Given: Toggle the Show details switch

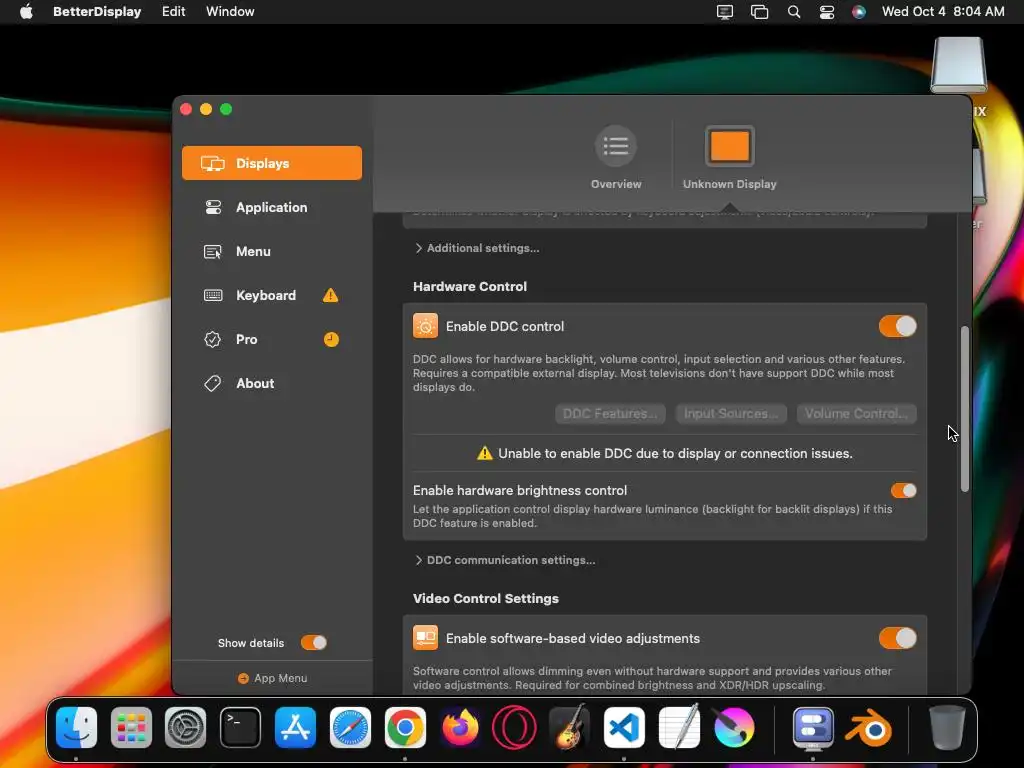Looking at the screenshot, I should tap(313, 643).
